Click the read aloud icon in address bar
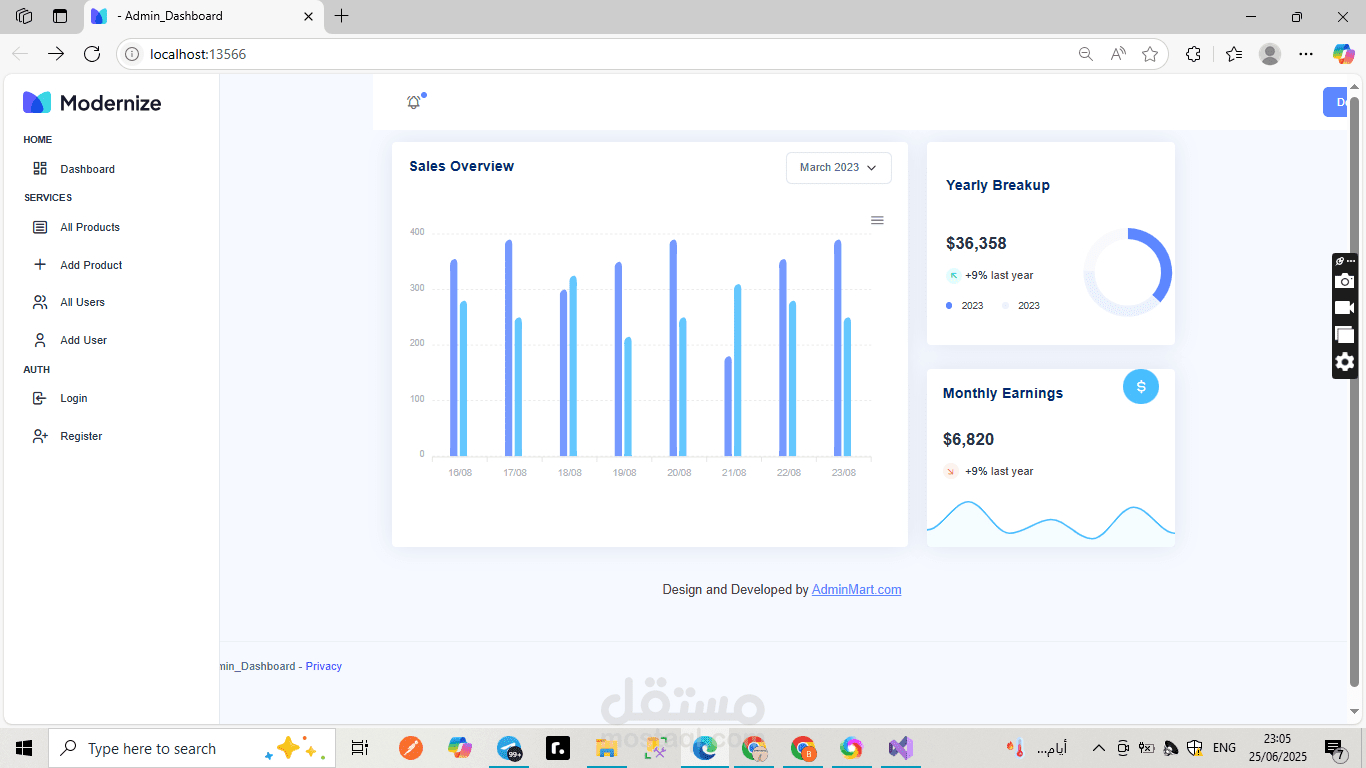This screenshot has height=768, width=1366. [1118, 54]
